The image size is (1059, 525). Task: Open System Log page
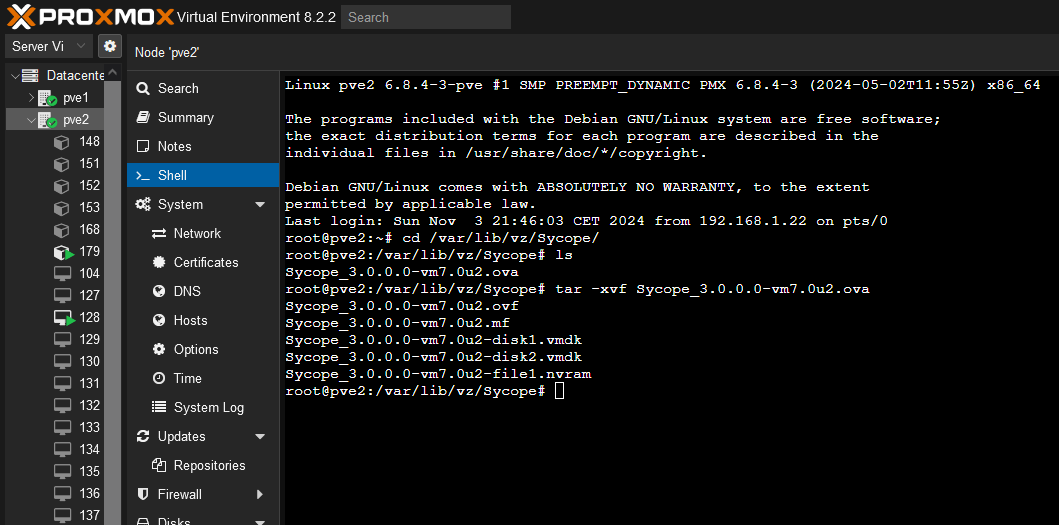click(x=208, y=407)
